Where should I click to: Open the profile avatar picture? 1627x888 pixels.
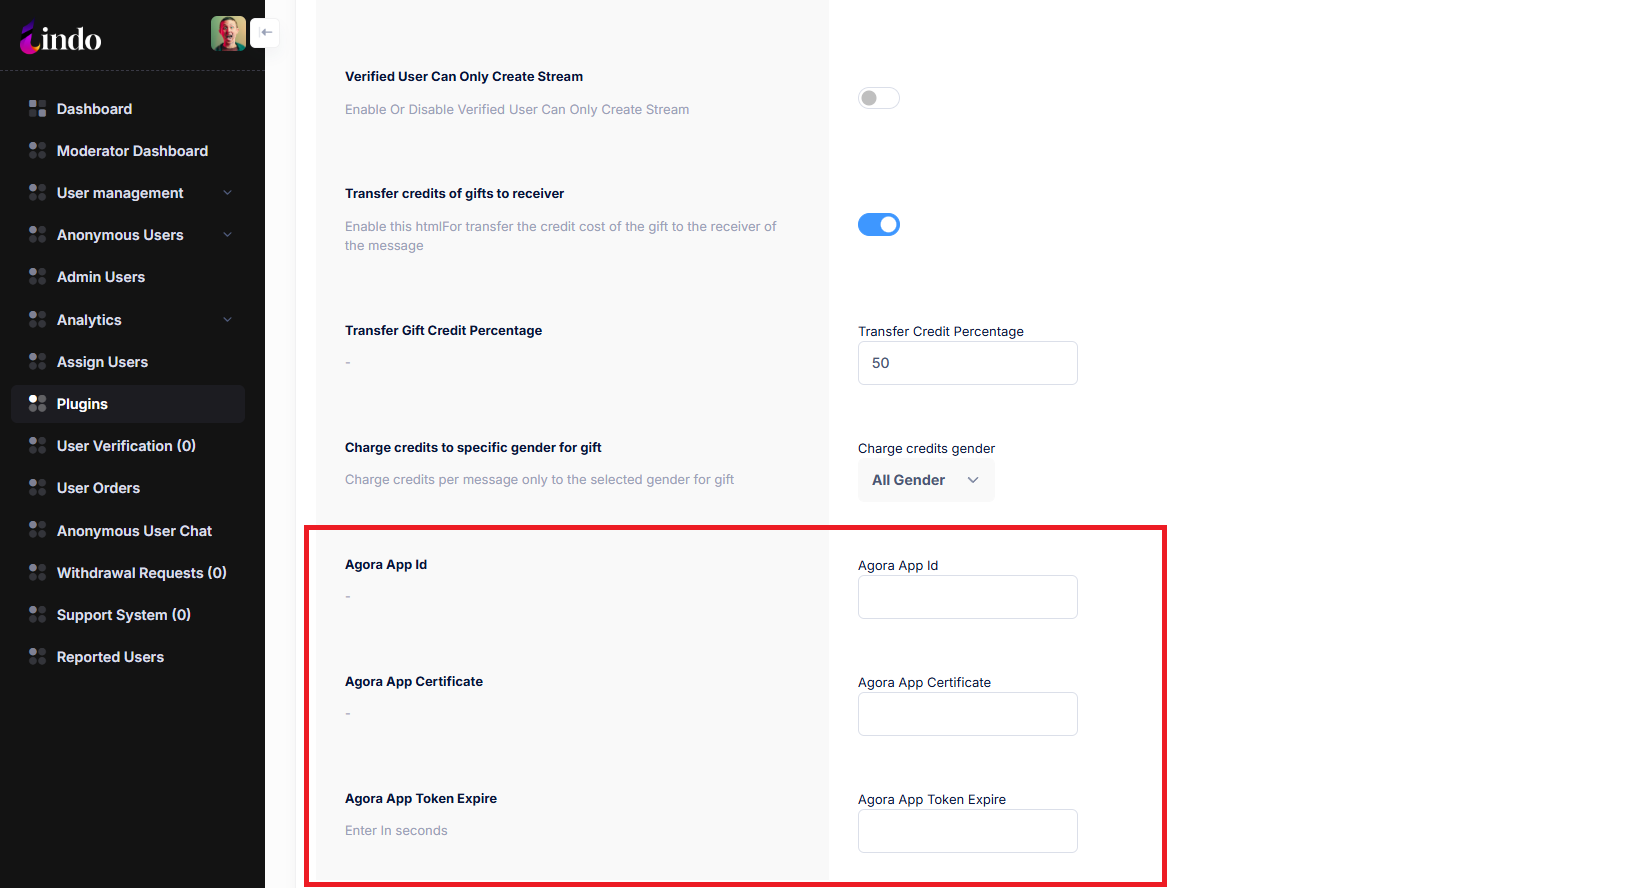click(x=228, y=33)
